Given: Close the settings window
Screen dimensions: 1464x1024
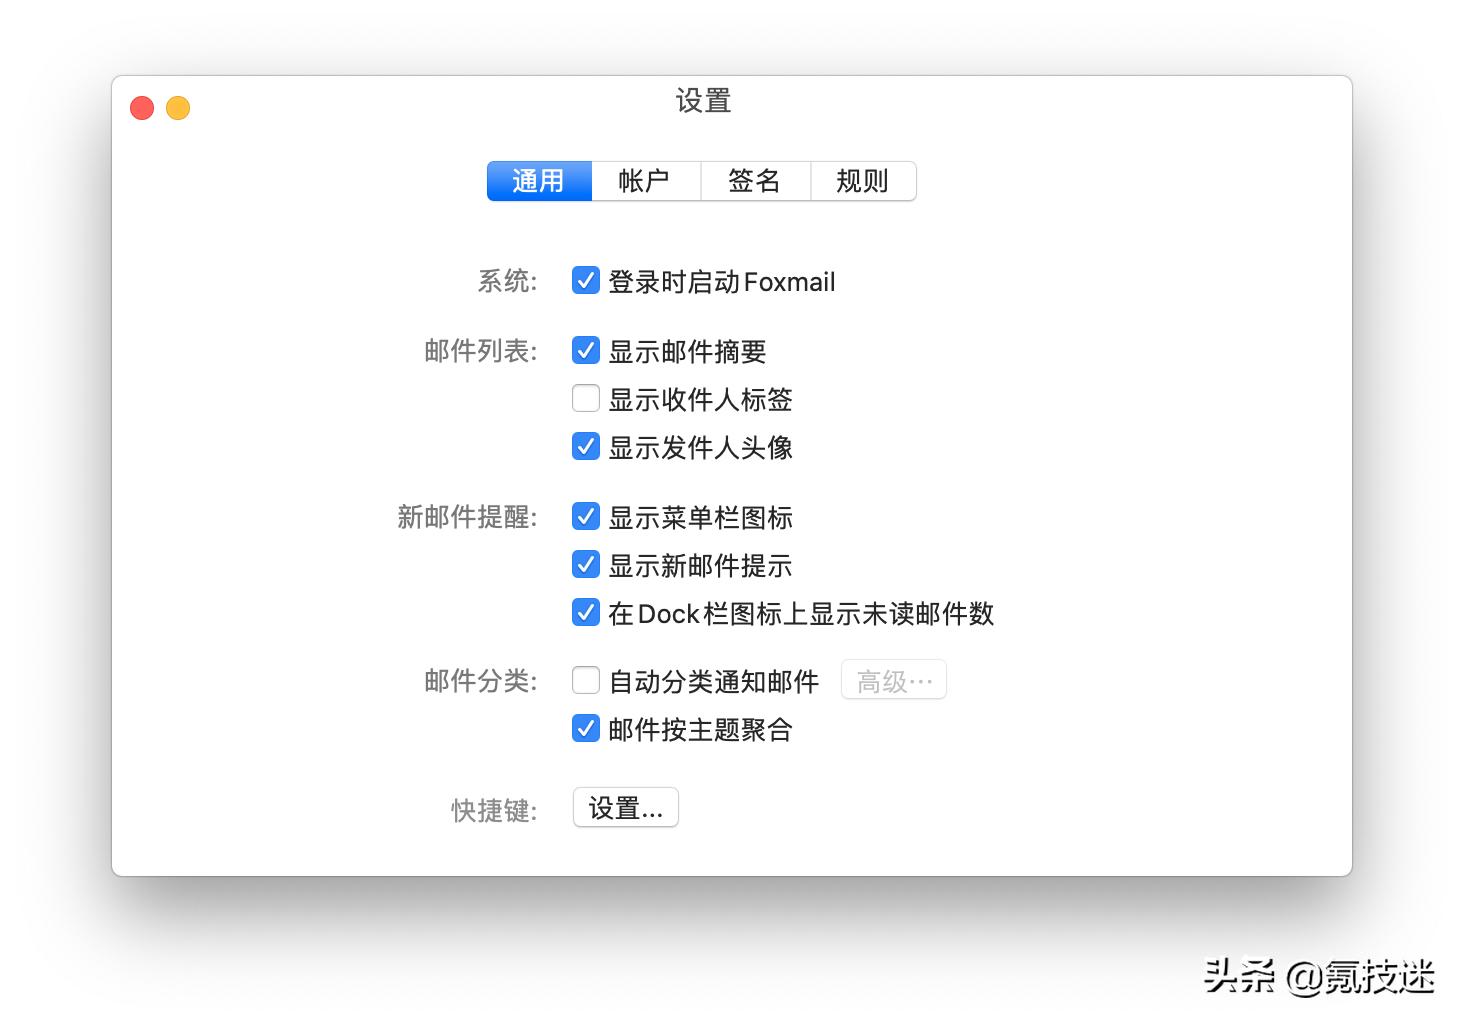Looking at the screenshot, I should [141, 107].
